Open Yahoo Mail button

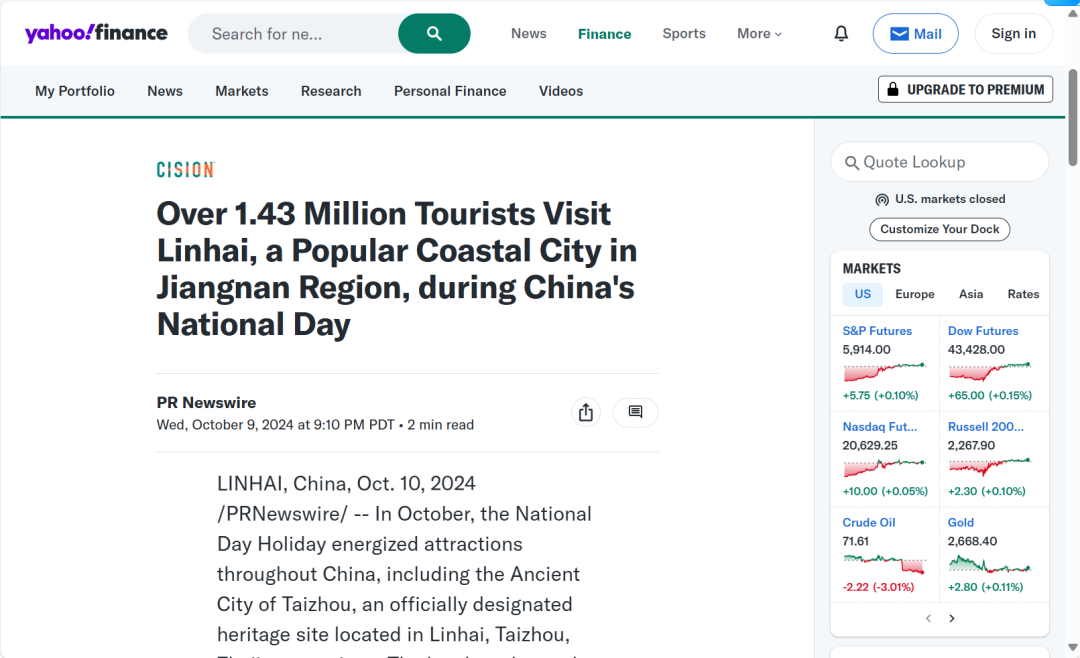915,34
